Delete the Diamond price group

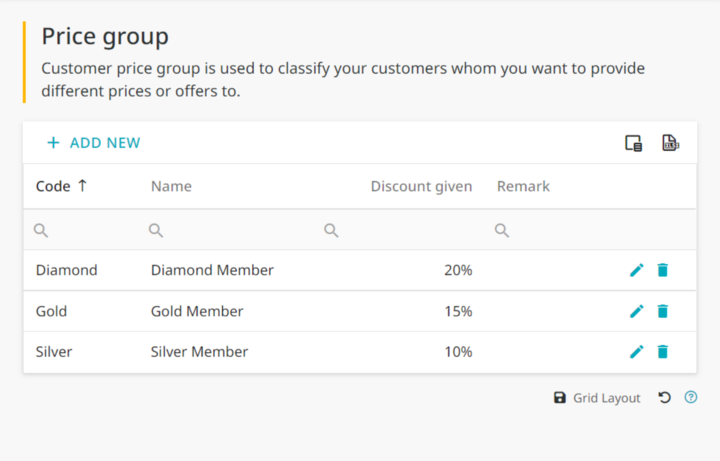(663, 270)
